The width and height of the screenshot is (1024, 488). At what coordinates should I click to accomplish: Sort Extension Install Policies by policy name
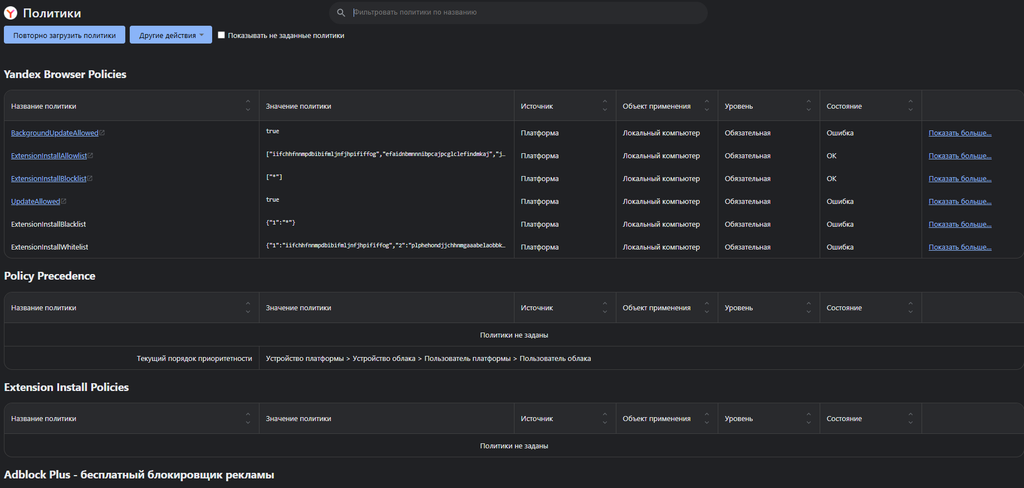click(248, 419)
